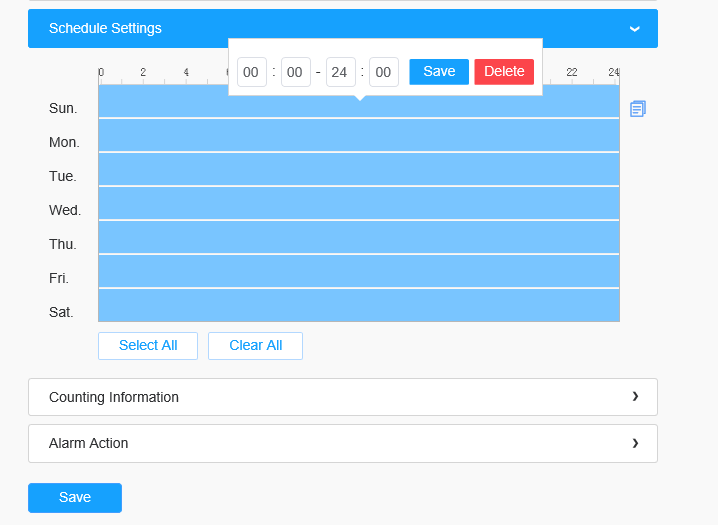Edit the start minute field
Viewport: 718px width, 525px height.
click(296, 72)
